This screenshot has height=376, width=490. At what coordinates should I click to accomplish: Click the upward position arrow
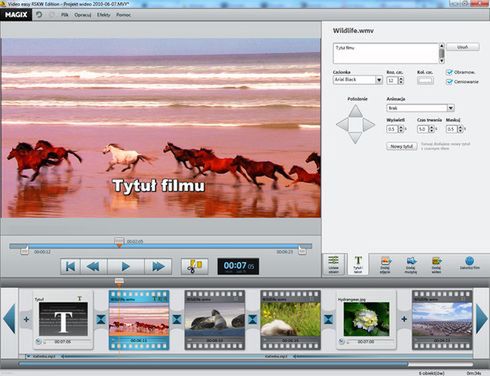click(x=355, y=111)
